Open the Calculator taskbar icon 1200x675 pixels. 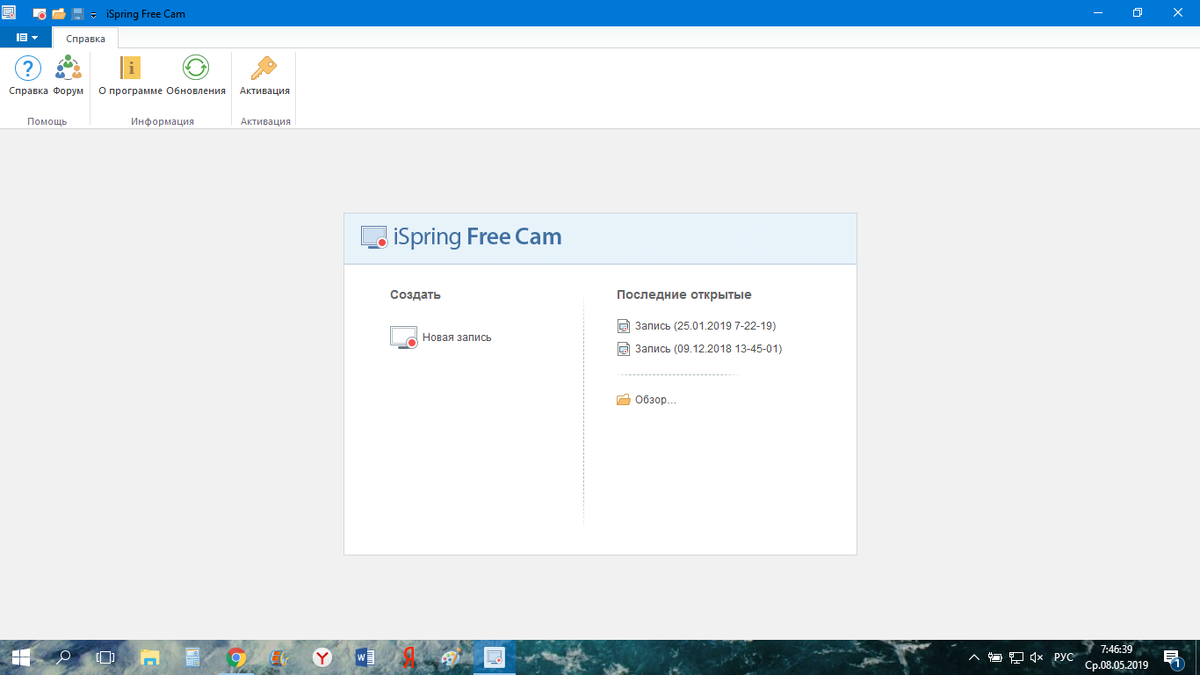(193, 657)
